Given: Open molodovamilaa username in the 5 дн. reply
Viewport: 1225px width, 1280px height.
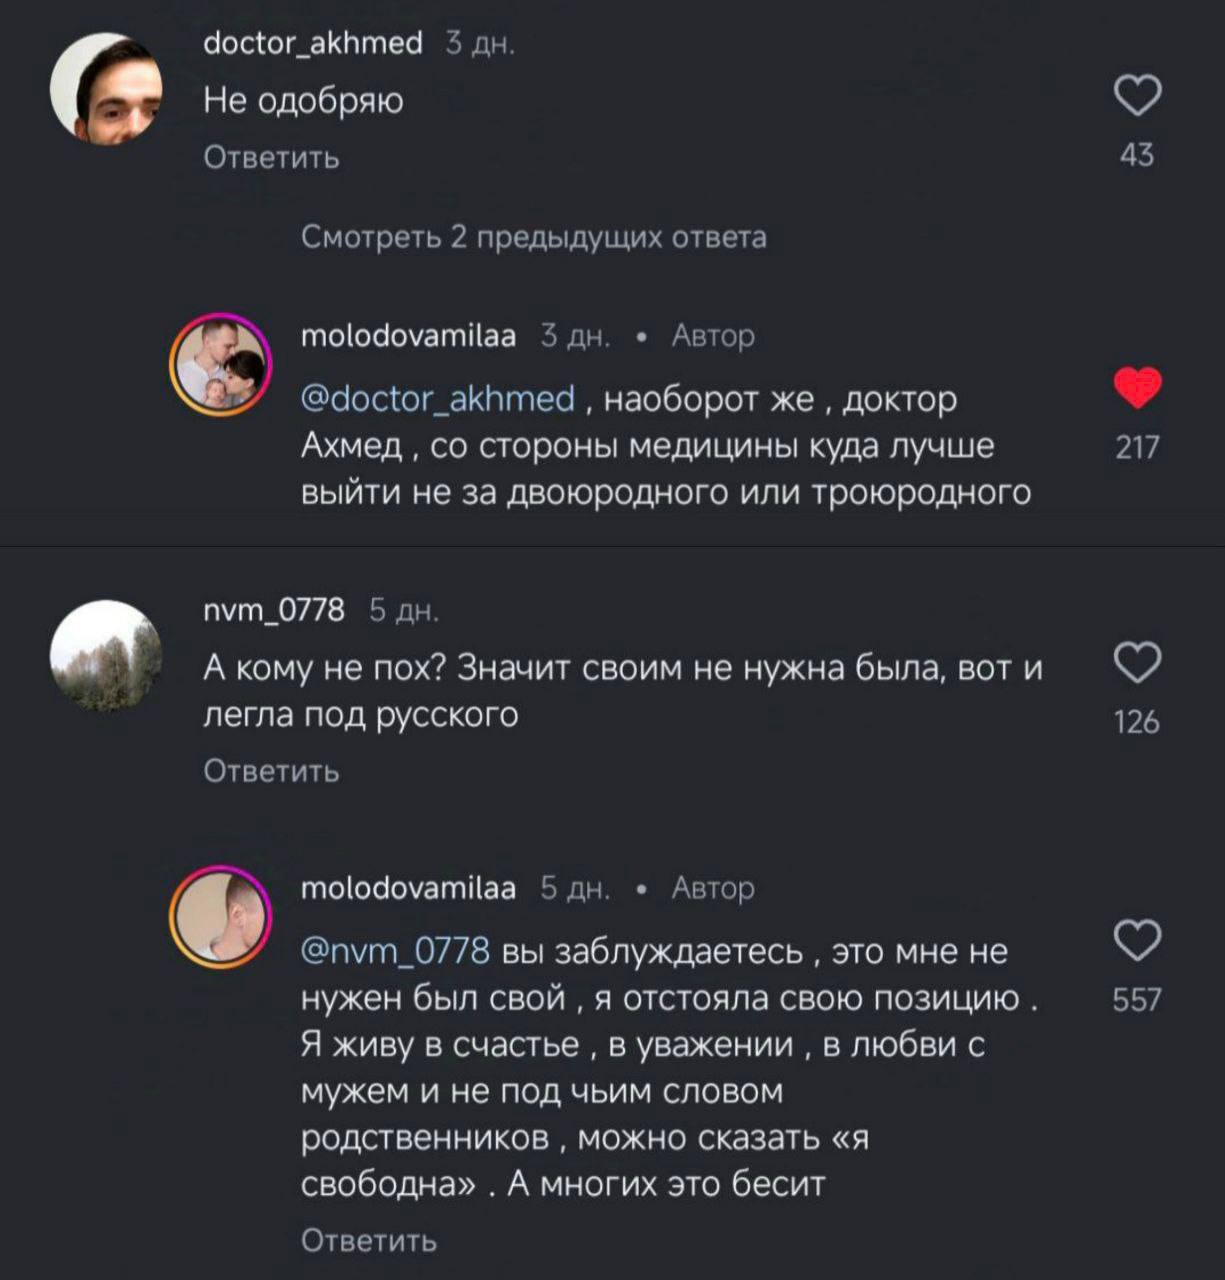Looking at the screenshot, I should click(408, 888).
